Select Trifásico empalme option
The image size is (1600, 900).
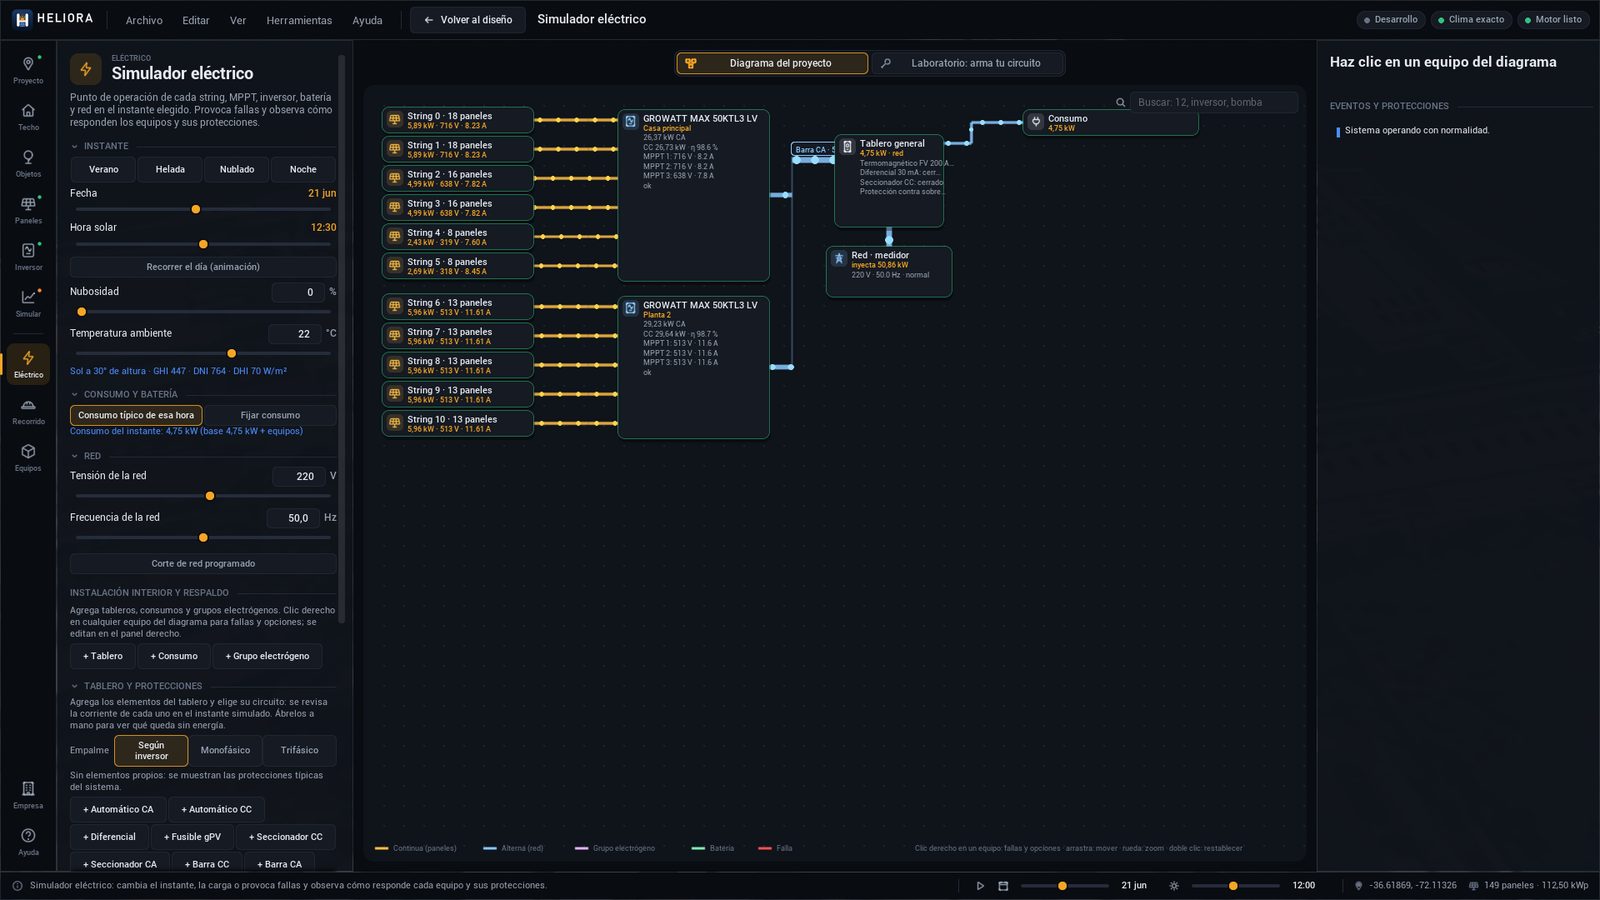point(299,750)
